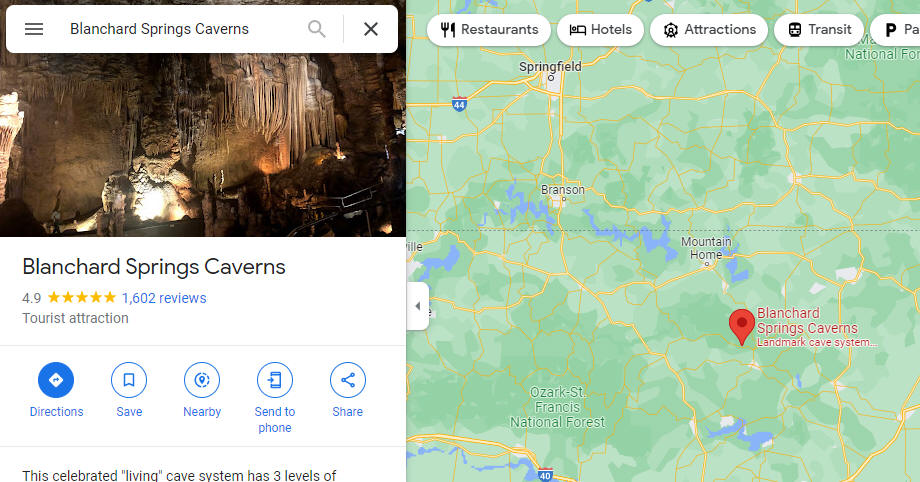Save Blanchard Springs Caverns to a list
The height and width of the screenshot is (482, 920).
[x=129, y=390]
